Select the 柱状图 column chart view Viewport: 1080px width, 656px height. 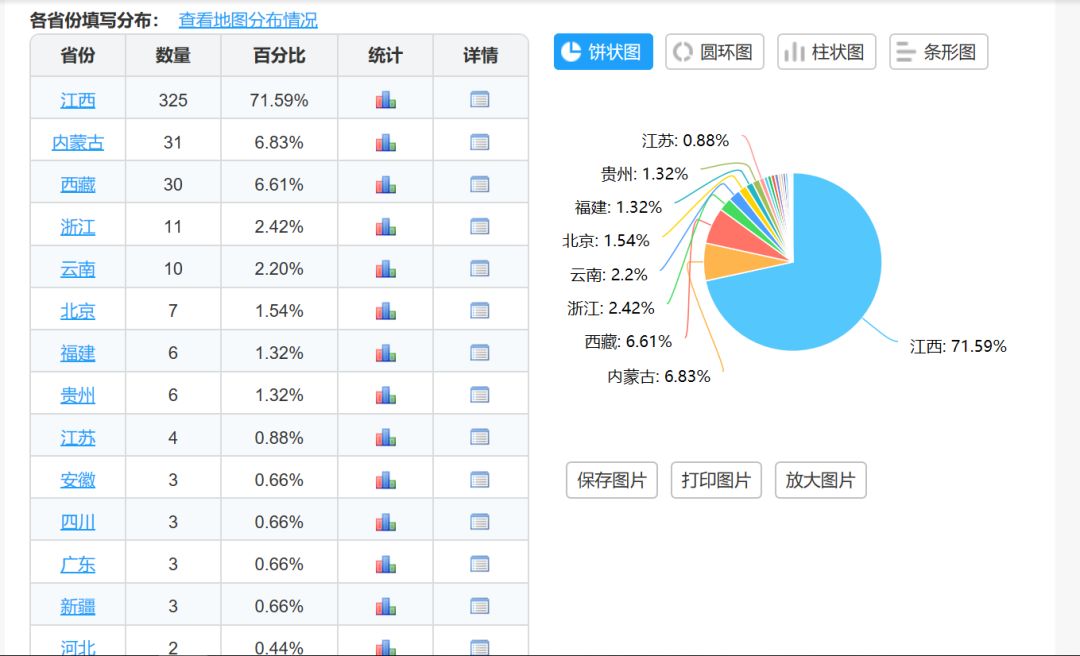tap(826, 52)
